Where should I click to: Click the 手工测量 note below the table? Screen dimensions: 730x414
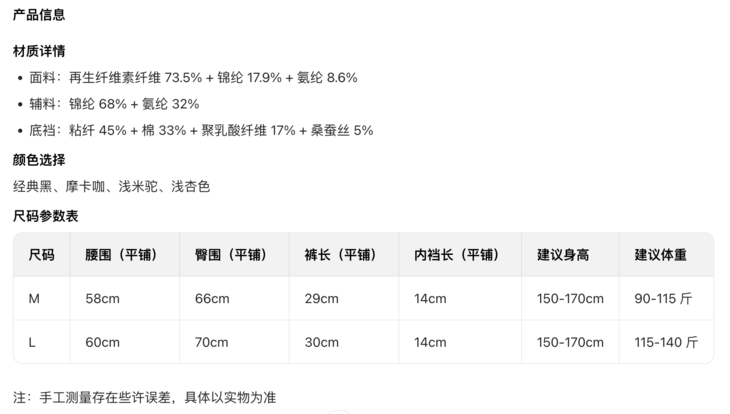pyautogui.click(x=144, y=397)
